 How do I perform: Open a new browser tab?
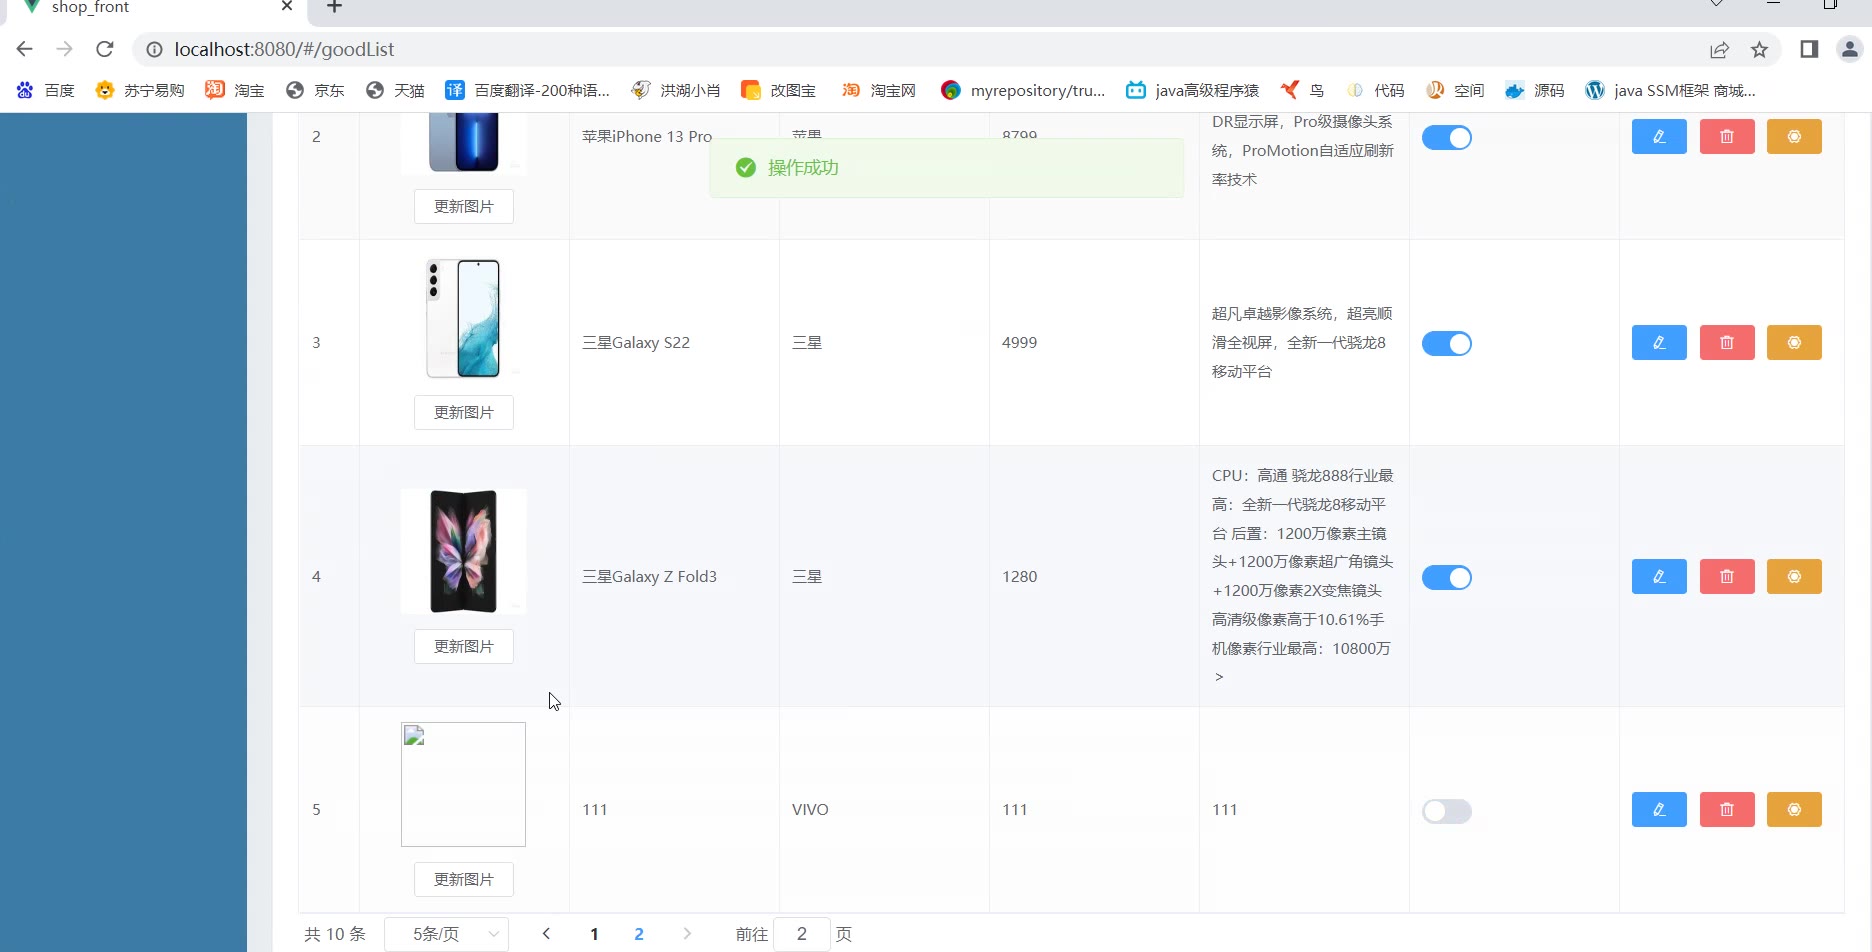(x=334, y=7)
